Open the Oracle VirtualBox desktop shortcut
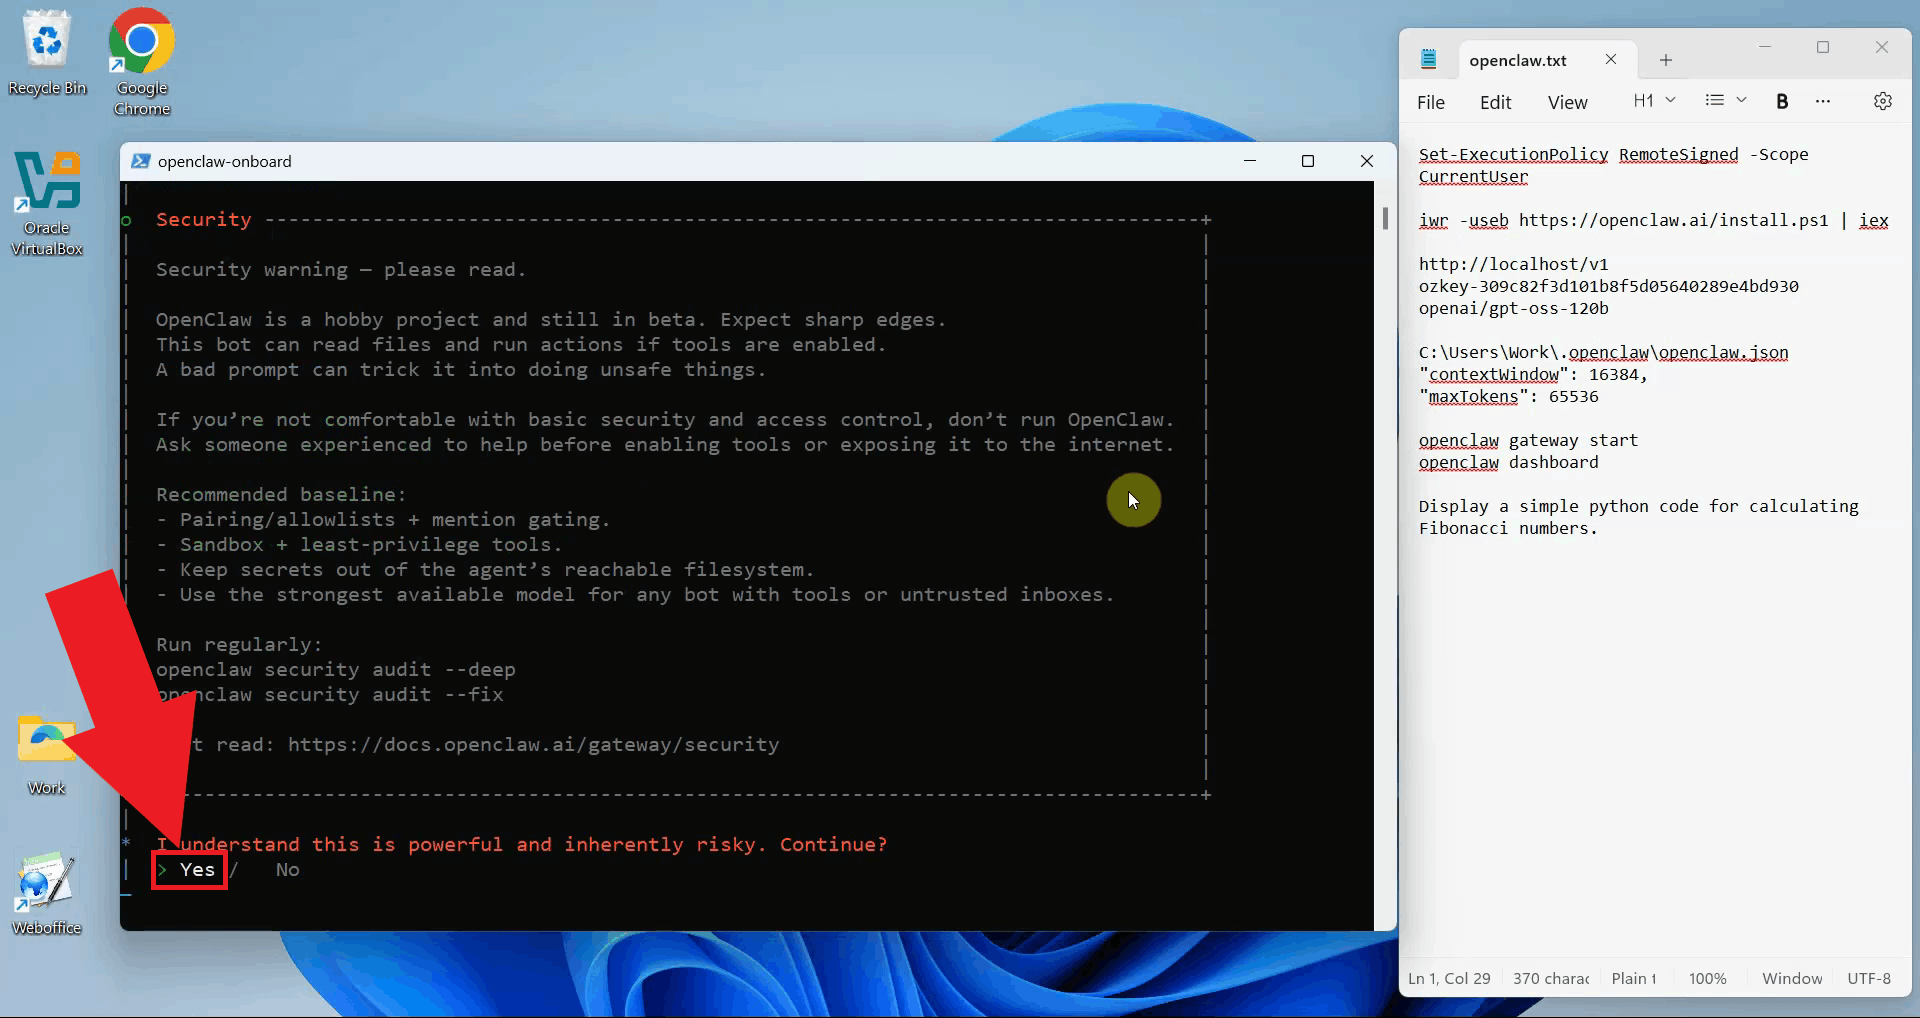This screenshot has height=1018, width=1920. pos(47,195)
